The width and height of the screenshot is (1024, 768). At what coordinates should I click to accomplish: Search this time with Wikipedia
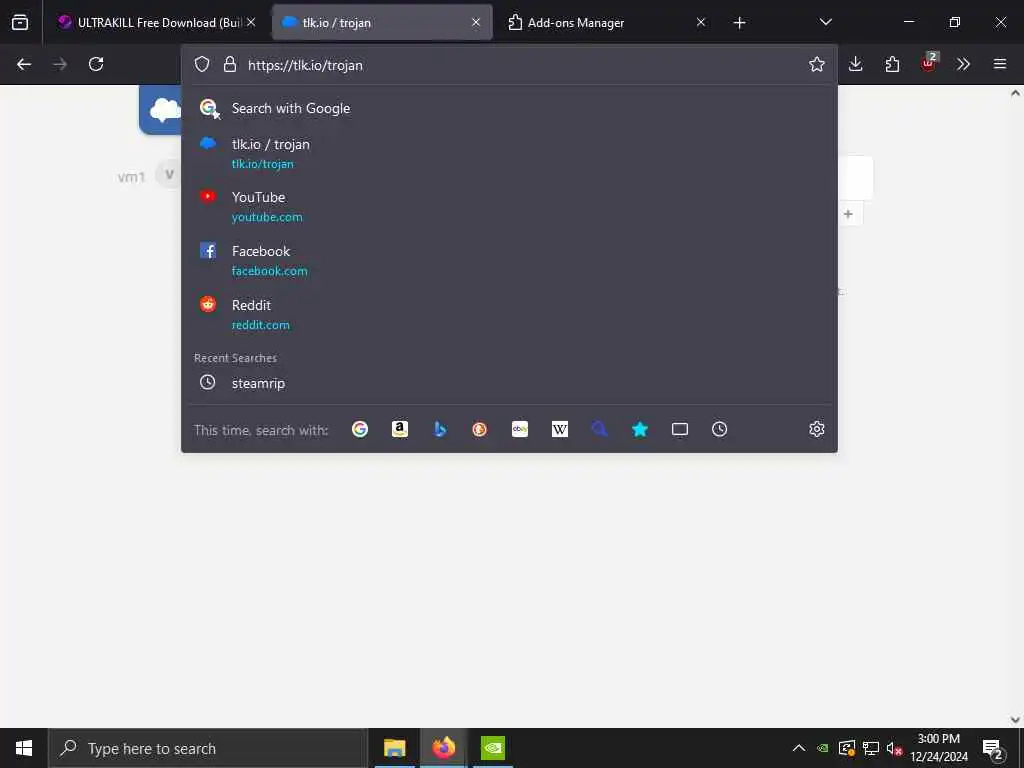point(560,429)
